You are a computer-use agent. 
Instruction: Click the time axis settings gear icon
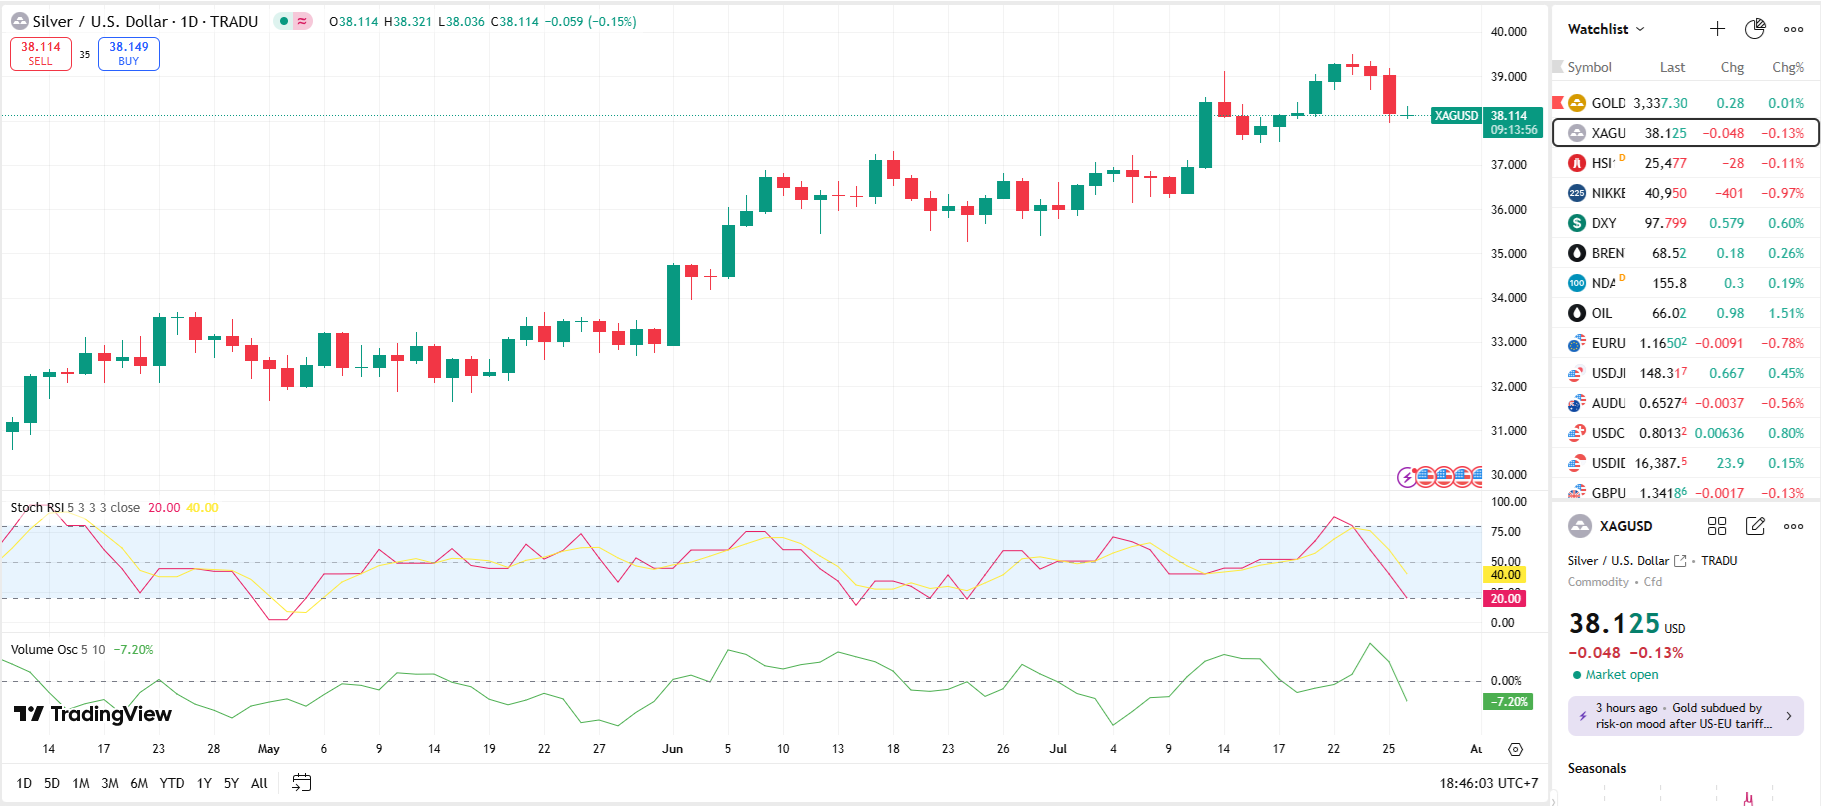coord(1515,749)
